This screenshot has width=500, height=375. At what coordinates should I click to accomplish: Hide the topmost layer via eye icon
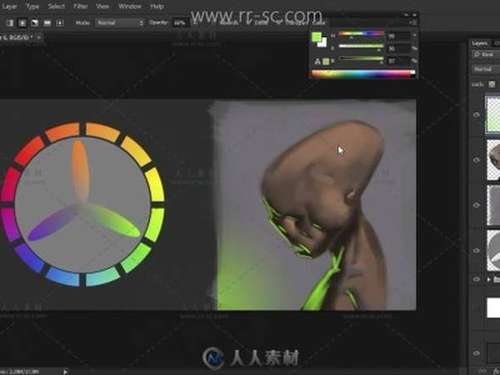(x=476, y=115)
